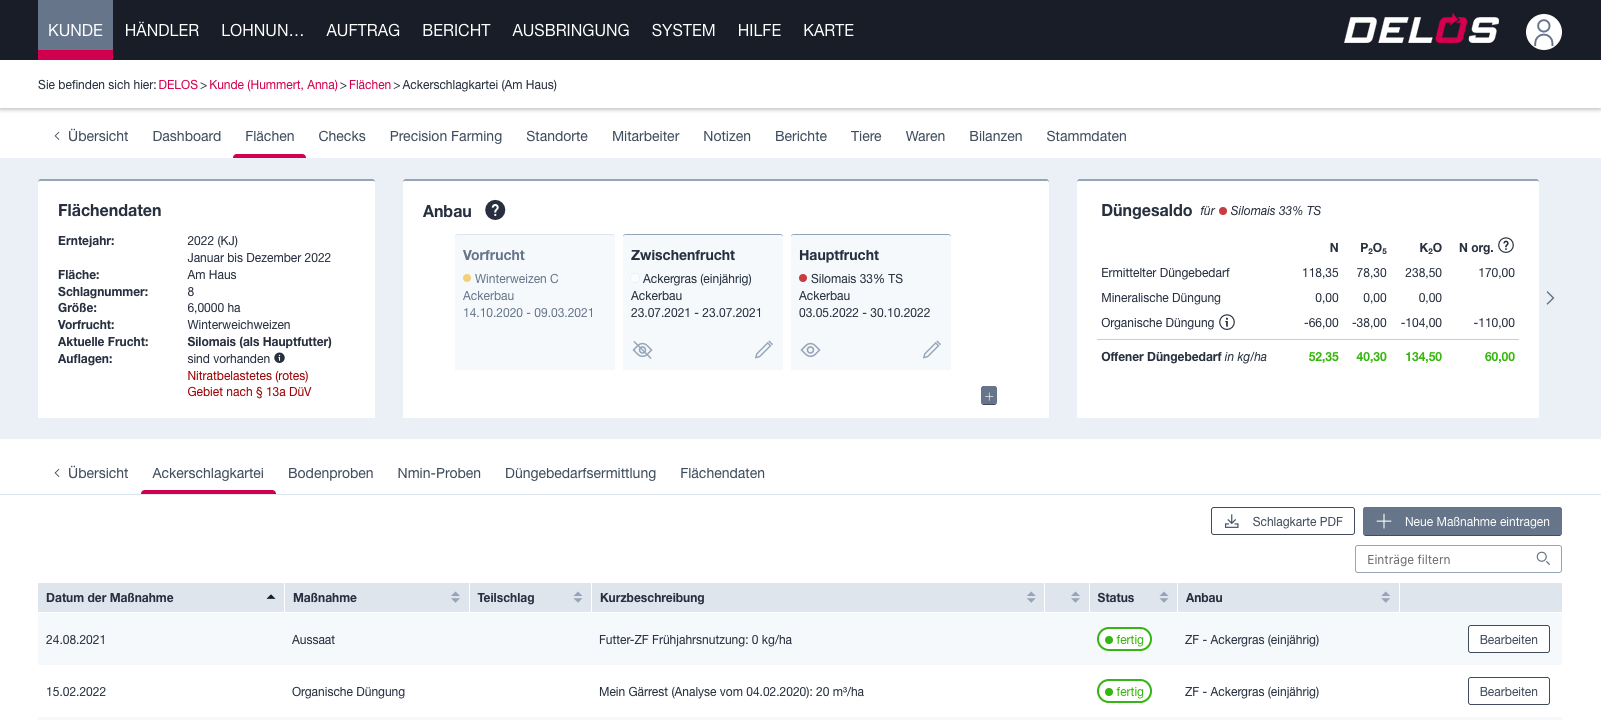1601x720 pixels.
Task: Click the search magnifier in Einträge filtern
Action: point(1543,559)
